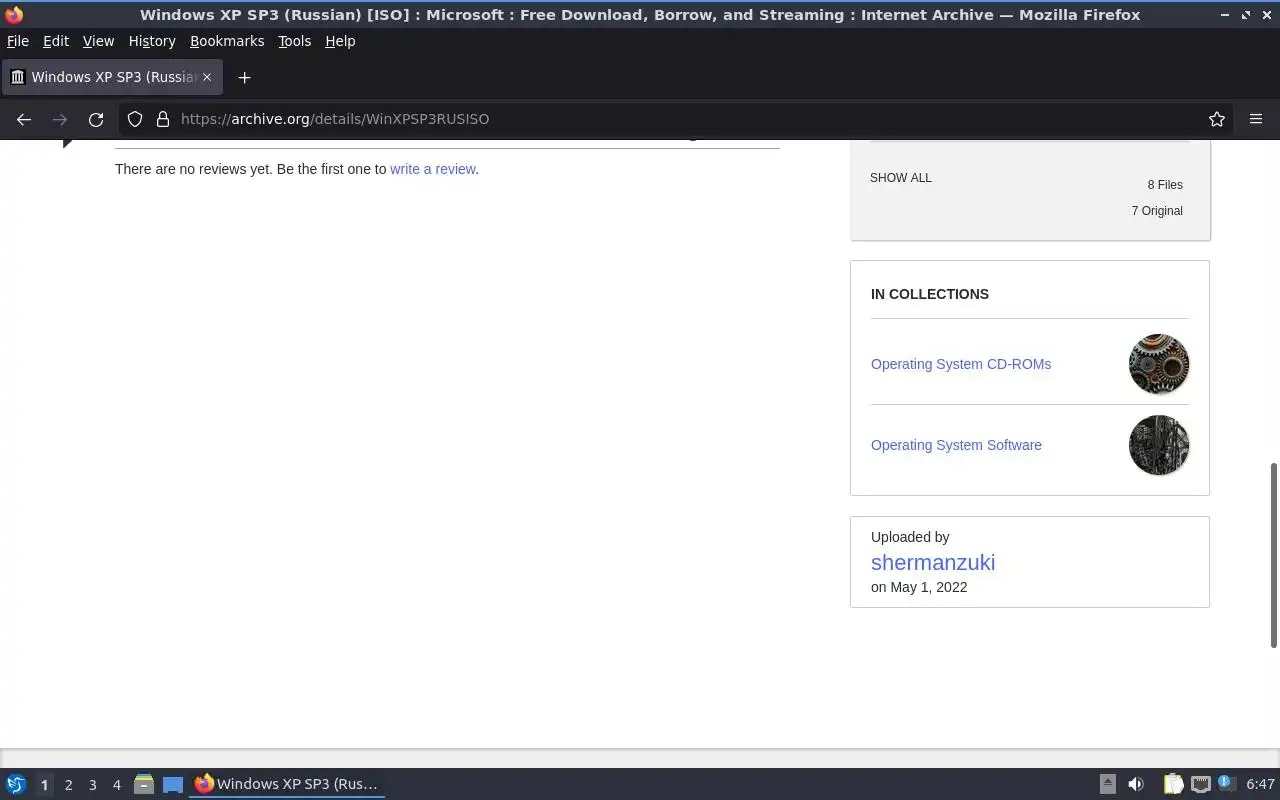Open '7 Original' files listing

1157,211
